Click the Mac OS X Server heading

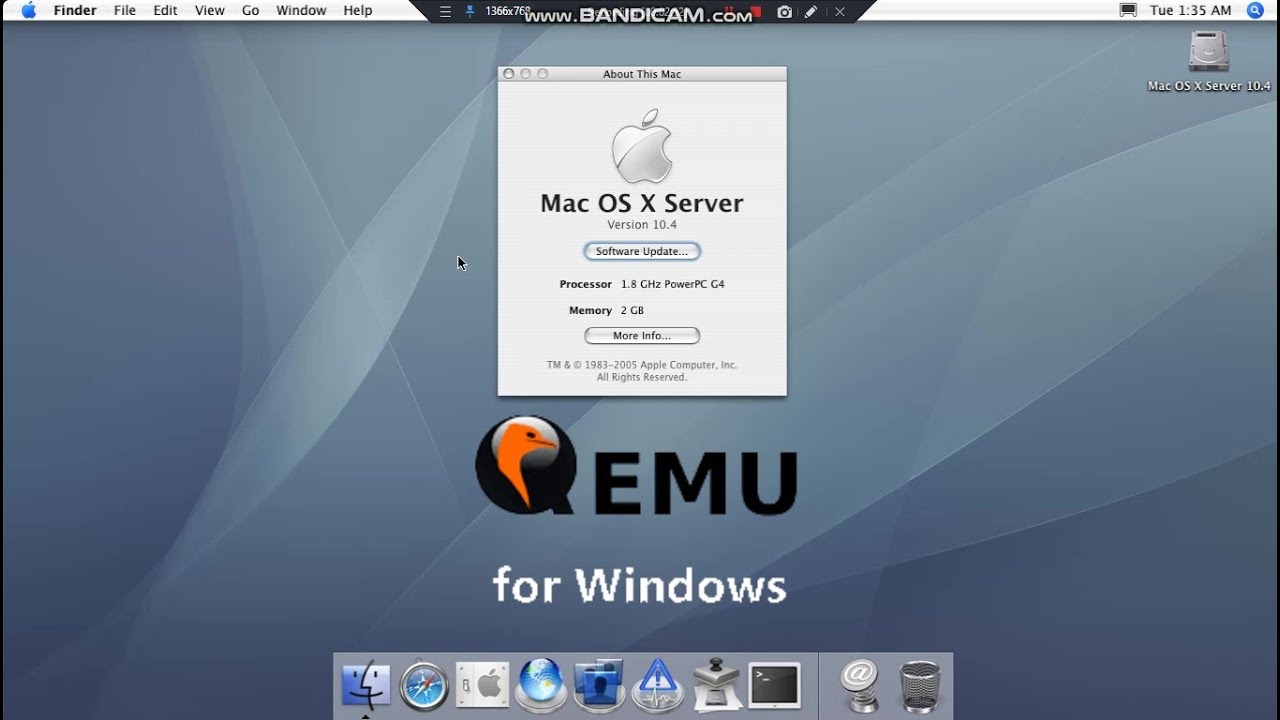click(x=642, y=203)
